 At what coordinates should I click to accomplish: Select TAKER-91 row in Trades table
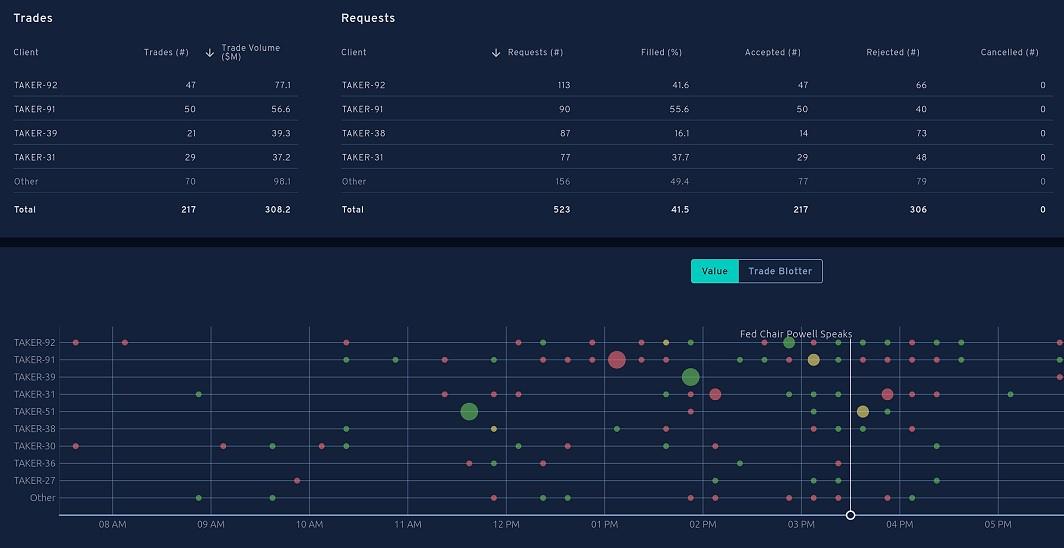point(155,109)
